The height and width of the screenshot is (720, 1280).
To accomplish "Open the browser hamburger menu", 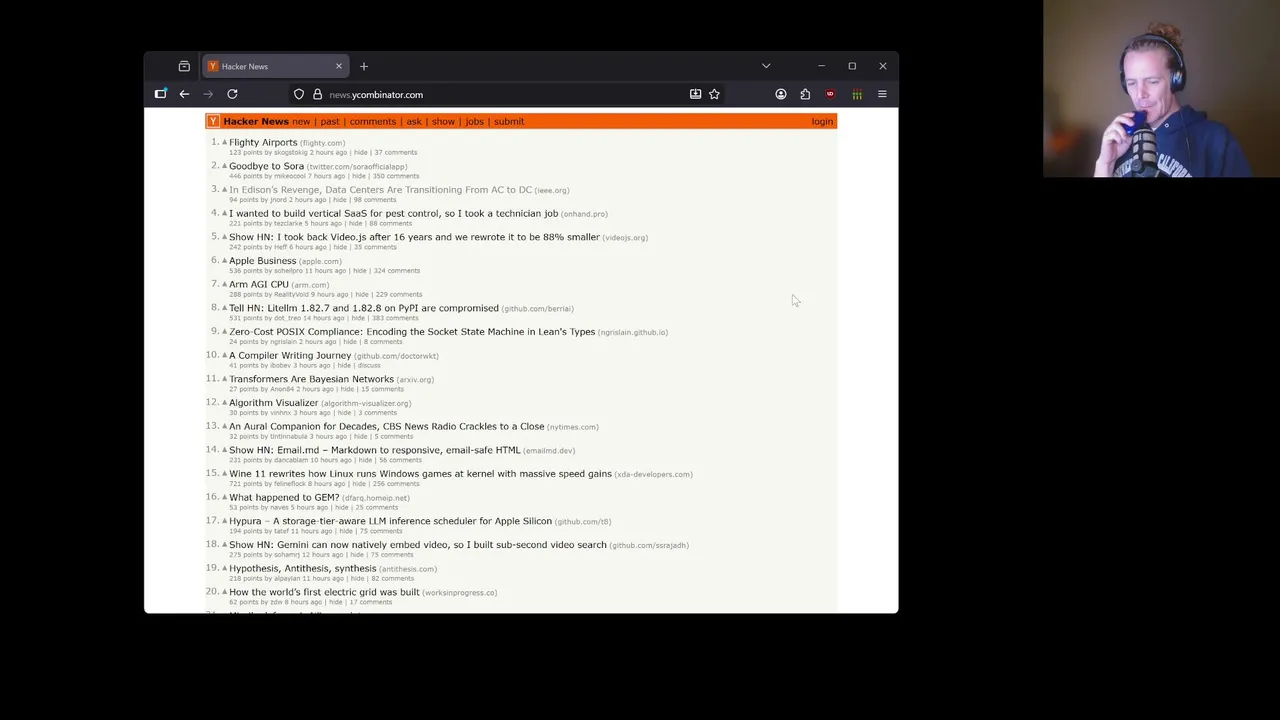I will click(x=882, y=94).
